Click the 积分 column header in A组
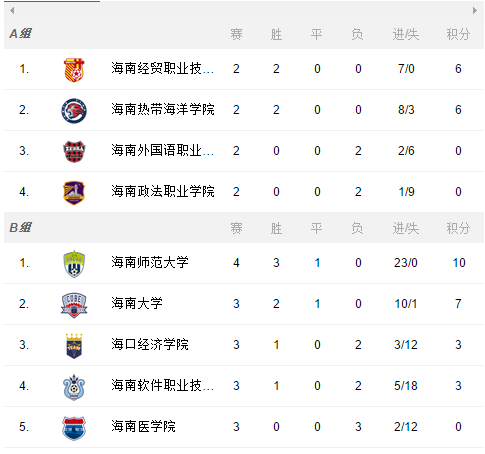The image size is (485, 454). (x=458, y=34)
